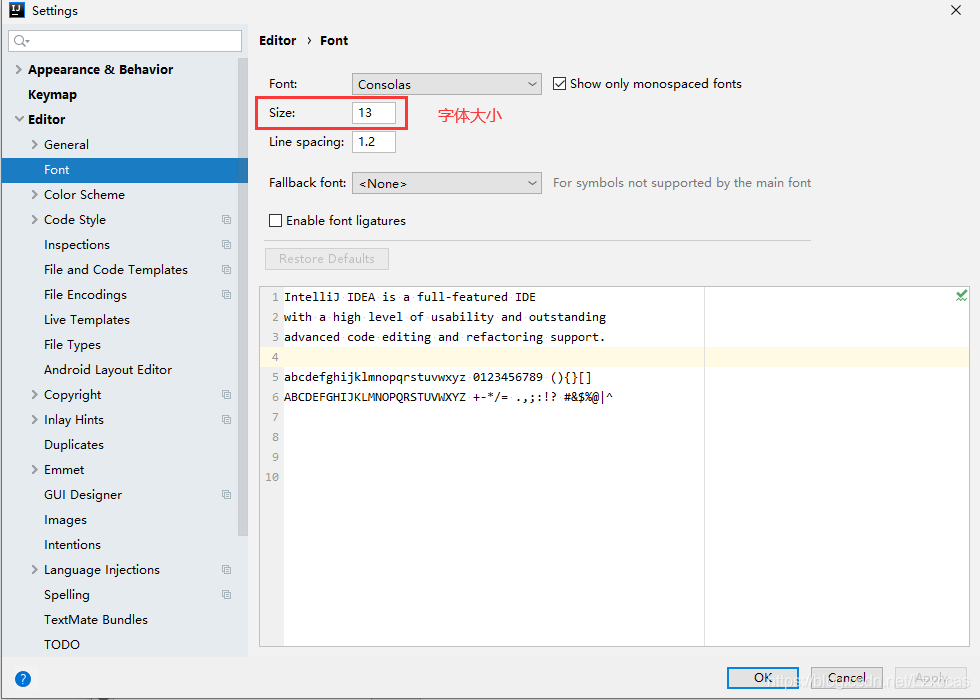Click project-level icon next to Code Style
The width and height of the screenshot is (980, 700).
[x=226, y=219]
